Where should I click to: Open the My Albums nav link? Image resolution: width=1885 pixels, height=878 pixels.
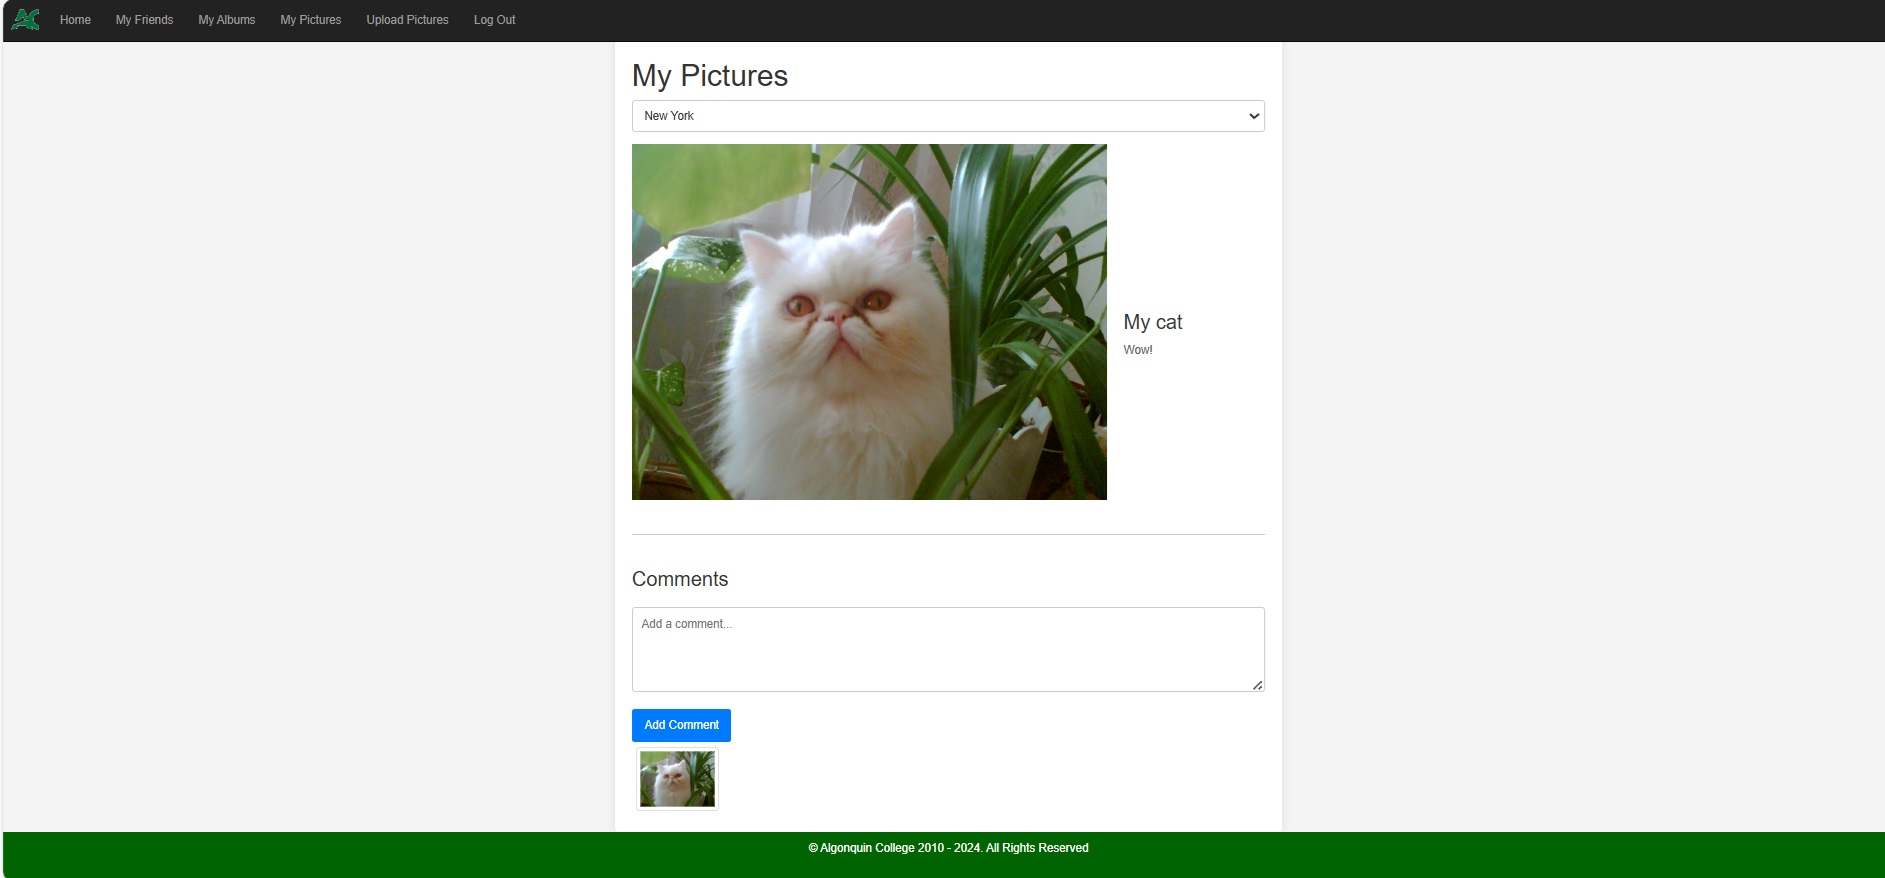click(x=226, y=20)
